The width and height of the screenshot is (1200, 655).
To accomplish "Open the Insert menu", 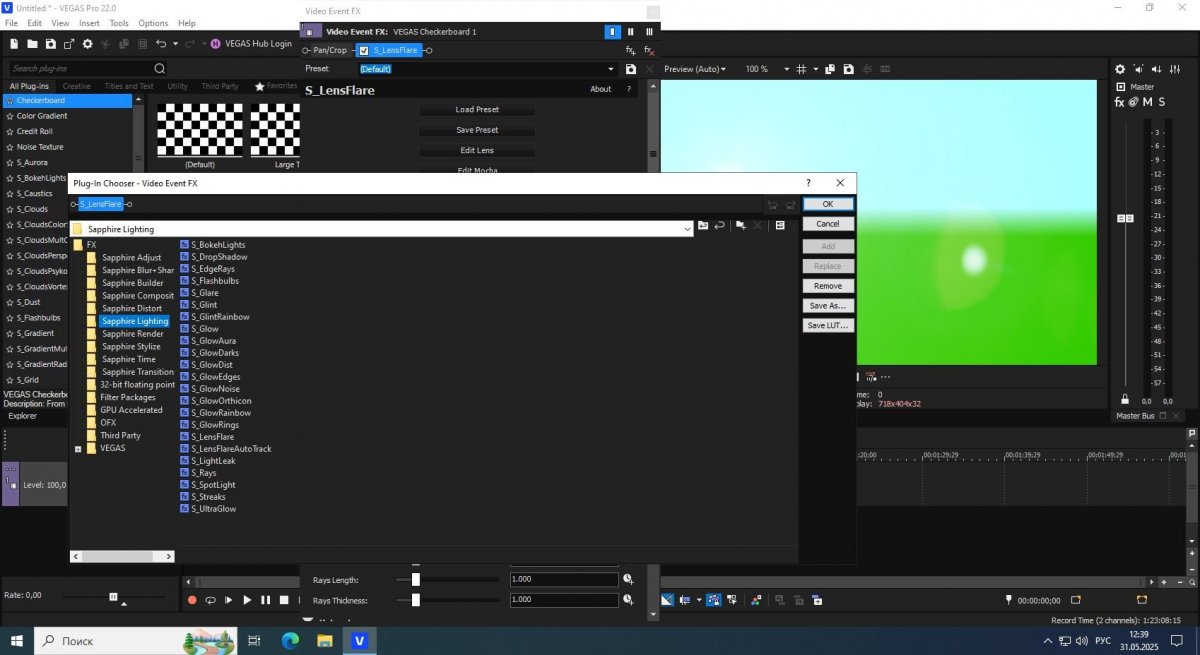I will coord(89,23).
